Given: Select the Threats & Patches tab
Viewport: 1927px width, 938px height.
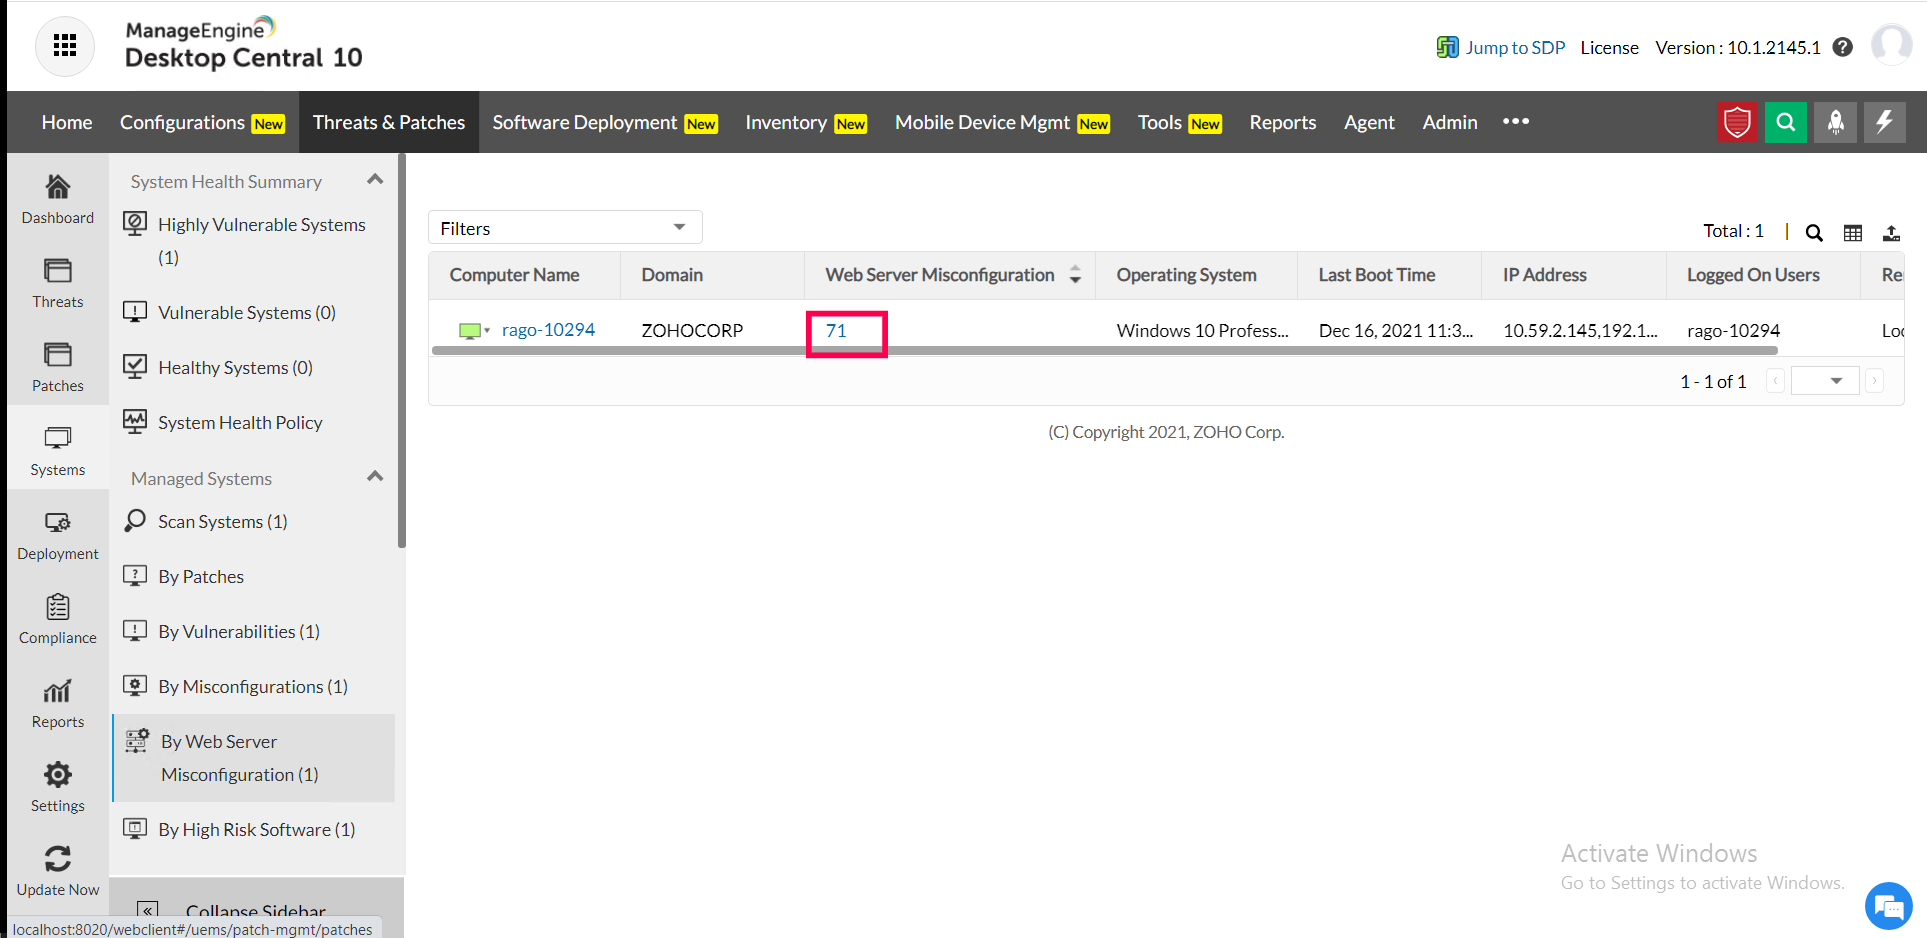Looking at the screenshot, I should pos(389,122).
